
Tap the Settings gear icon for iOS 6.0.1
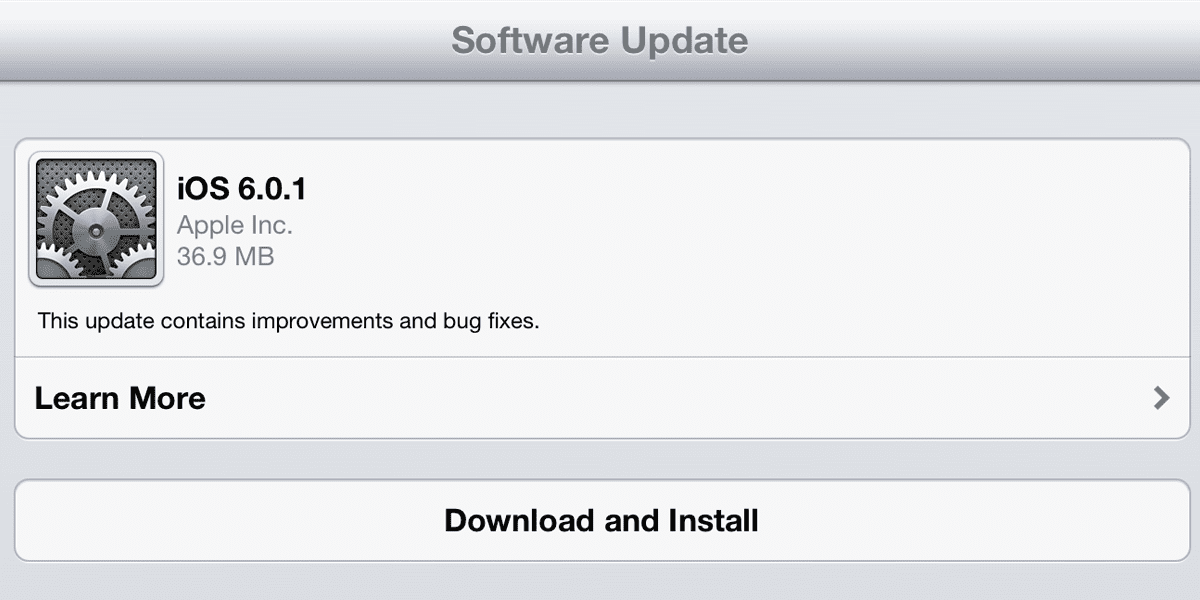coord(96,220)
